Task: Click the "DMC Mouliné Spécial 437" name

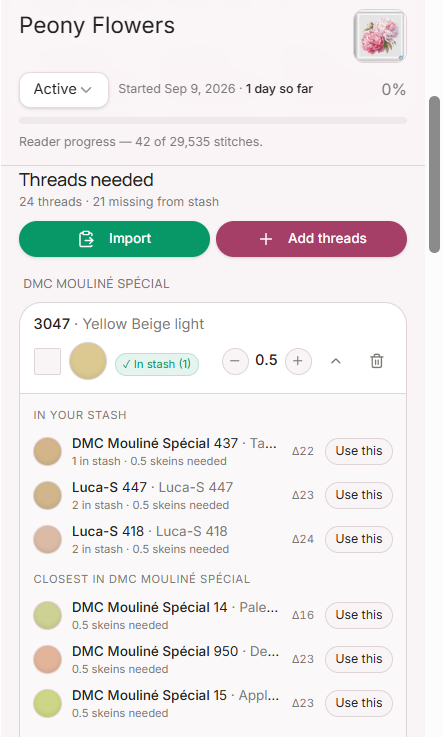Action: click(x=155, y=443)
